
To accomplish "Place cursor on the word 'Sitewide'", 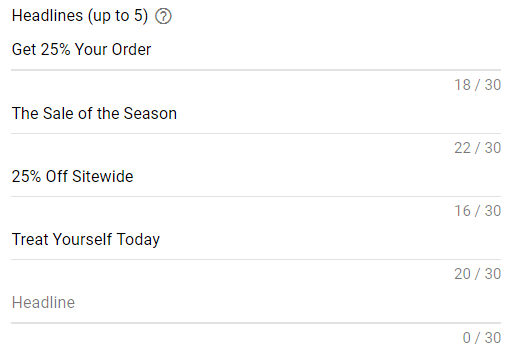I will 103,176.
